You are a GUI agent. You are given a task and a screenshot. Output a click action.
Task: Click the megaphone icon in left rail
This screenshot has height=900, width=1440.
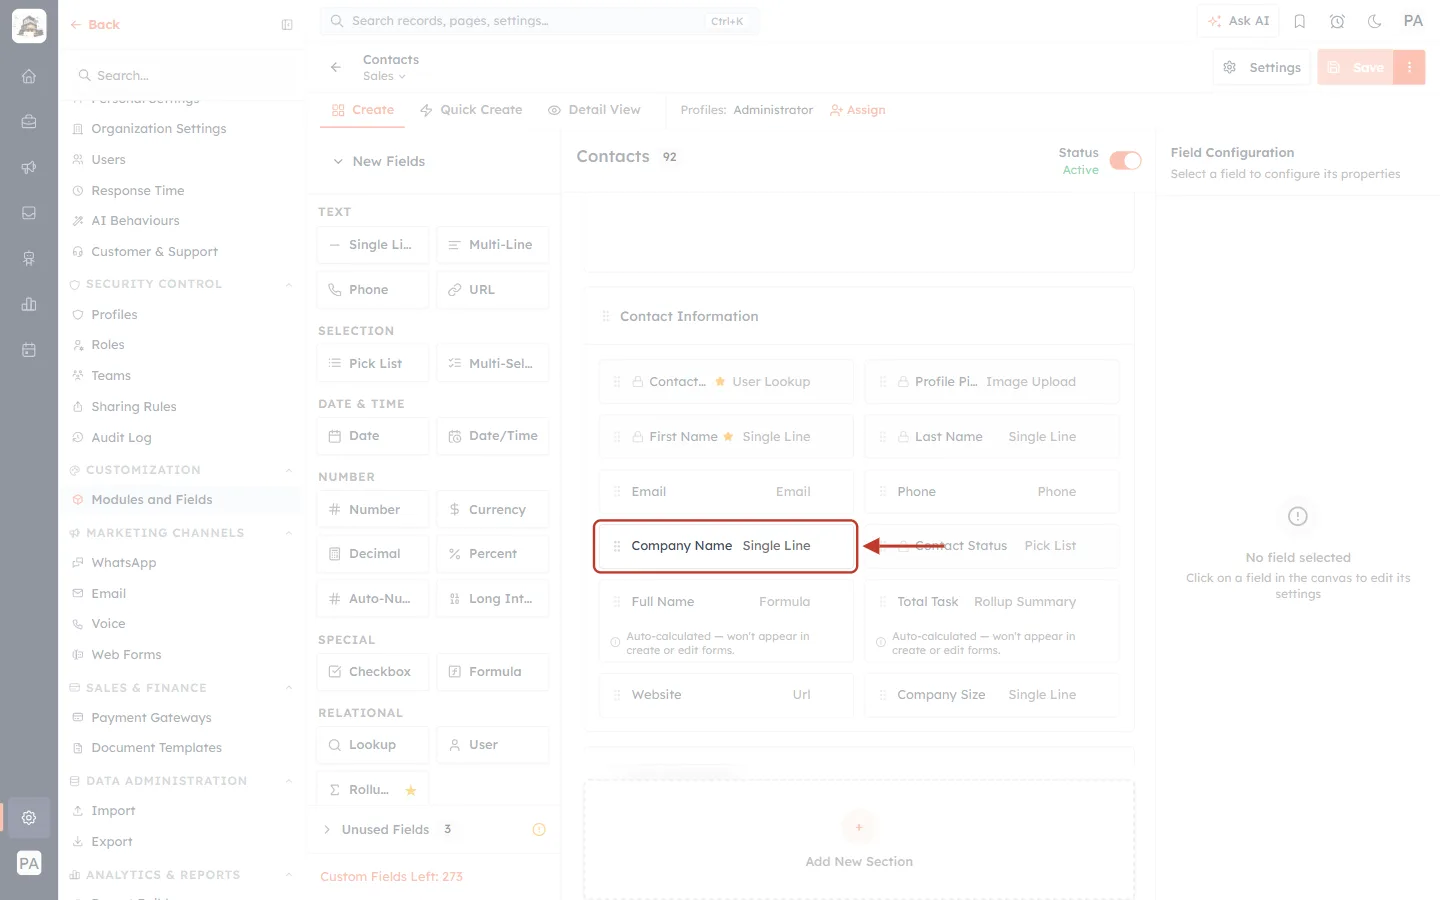click(x=29, y=167)
